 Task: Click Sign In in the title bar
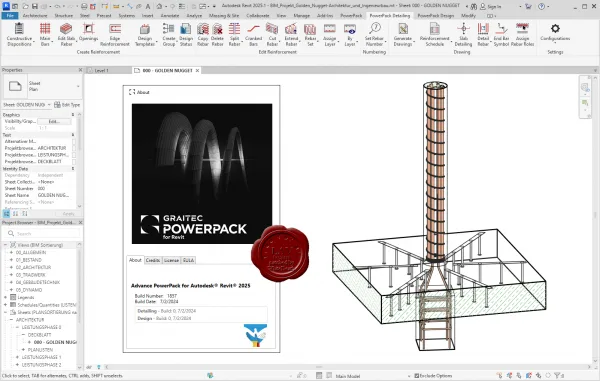491,7
